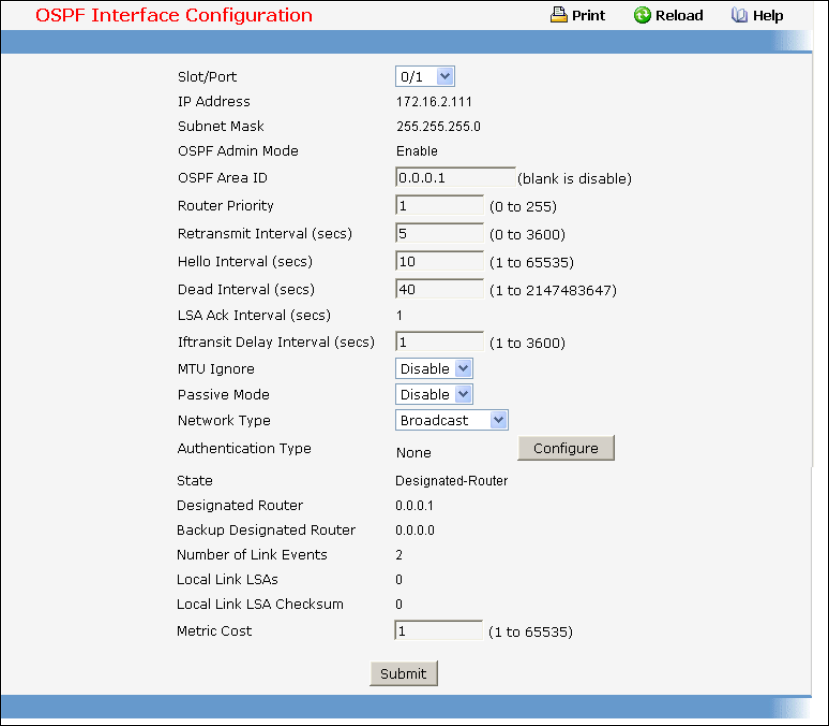
Task: Click the Iftransit Delay Interval input
Action: [439, 343]
